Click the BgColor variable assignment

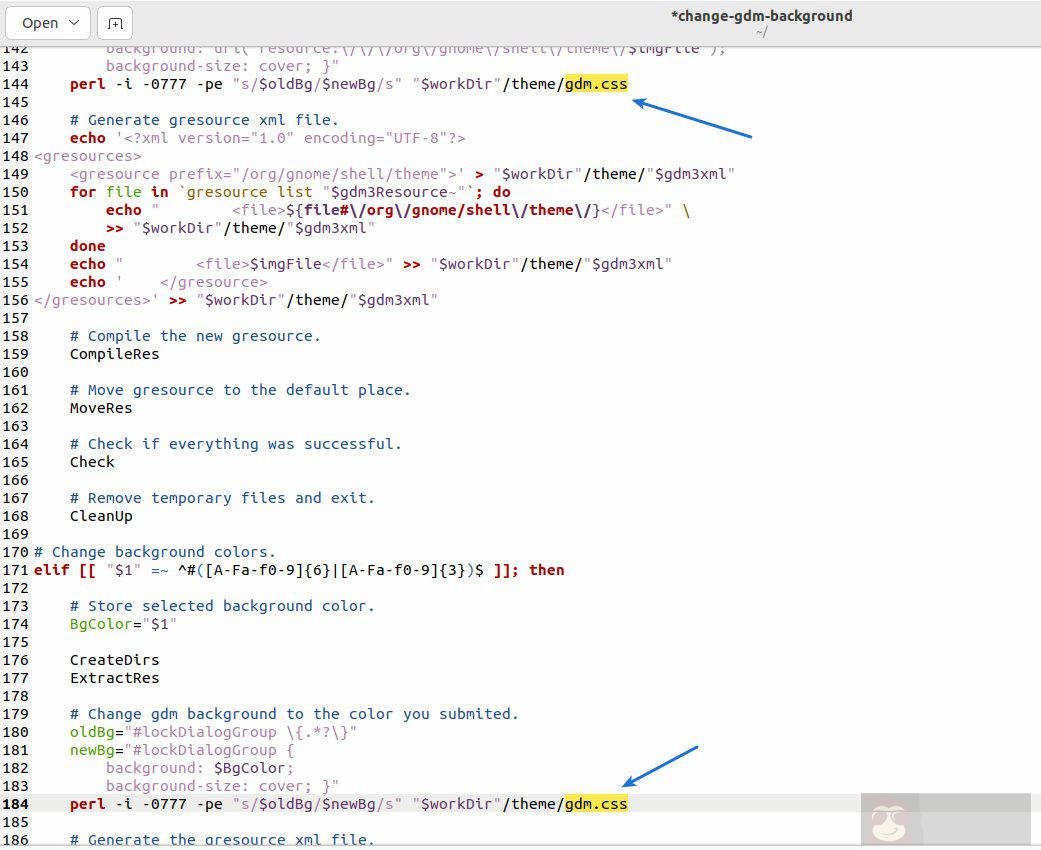click(x=97, y=624)
